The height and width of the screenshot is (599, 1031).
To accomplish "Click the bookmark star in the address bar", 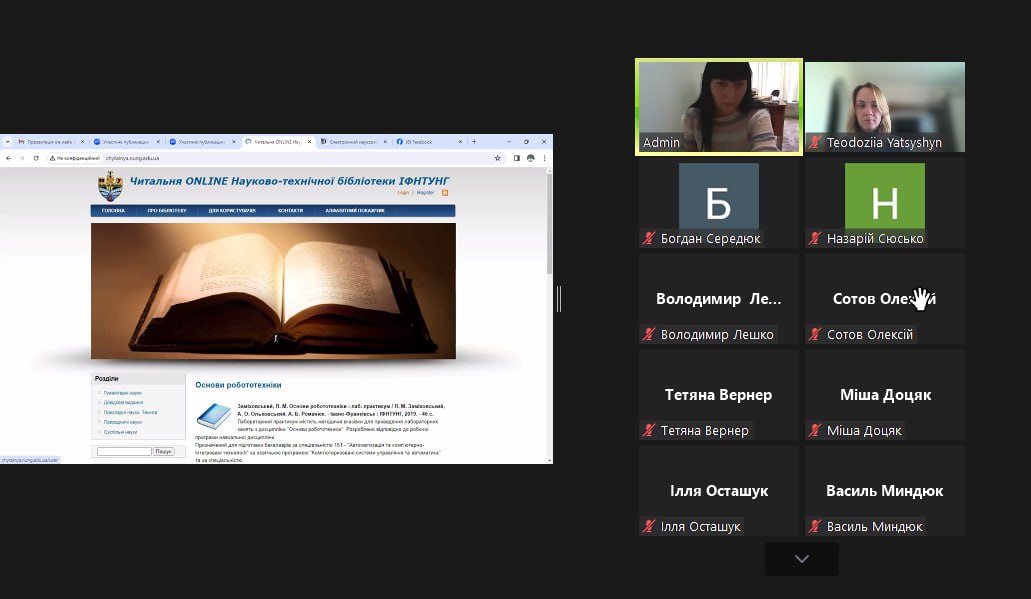I will coord(498,158).
